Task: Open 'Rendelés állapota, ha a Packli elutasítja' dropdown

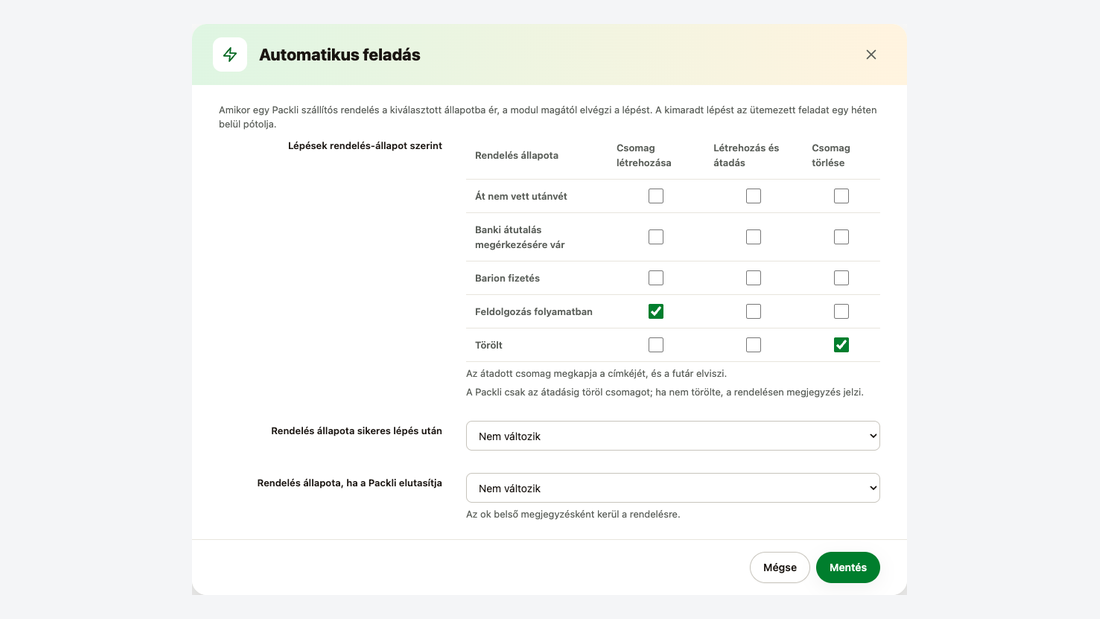Action: click(673, 488)
